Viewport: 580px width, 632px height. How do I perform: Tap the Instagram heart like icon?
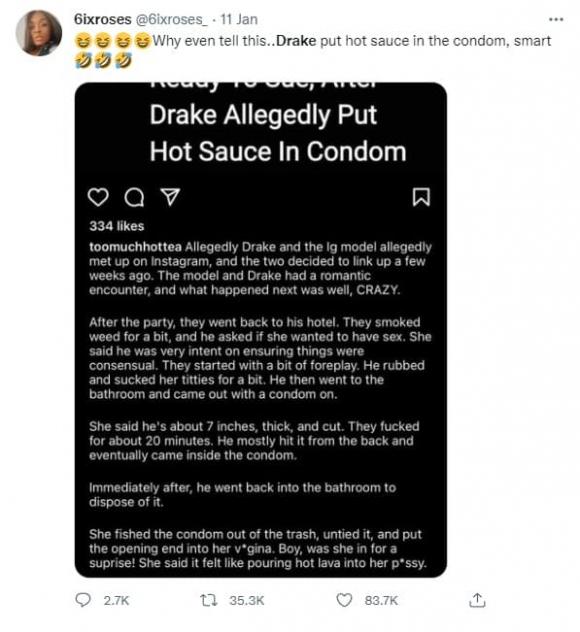coord(98,197)
